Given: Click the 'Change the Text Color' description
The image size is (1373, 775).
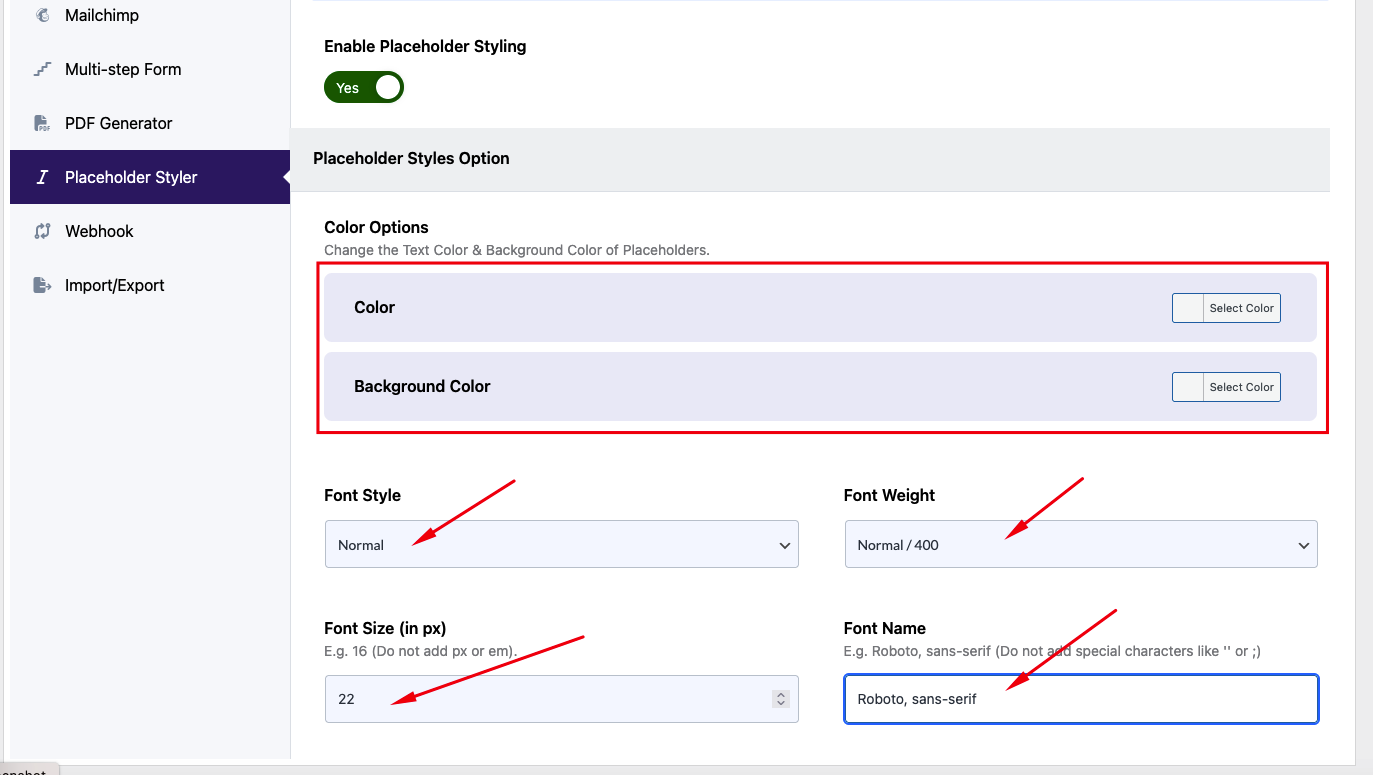Looking at the screenshot, I should [x=517, y=250].
